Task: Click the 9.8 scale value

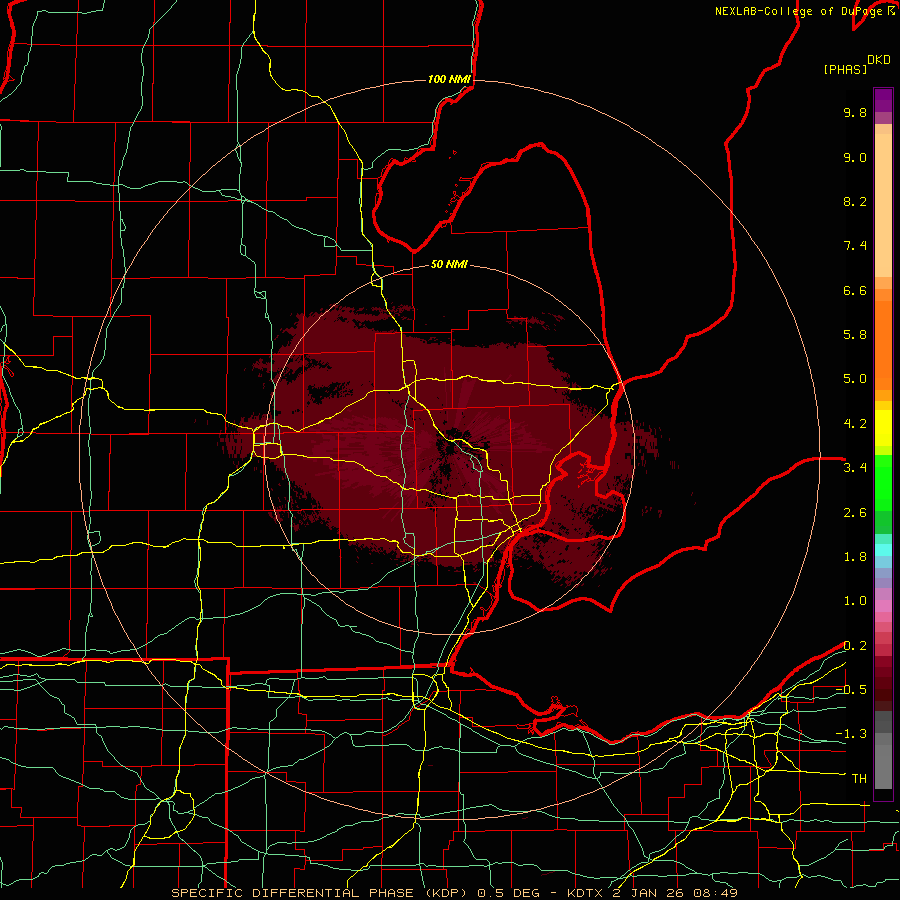Action: click(x=855, y=112)
